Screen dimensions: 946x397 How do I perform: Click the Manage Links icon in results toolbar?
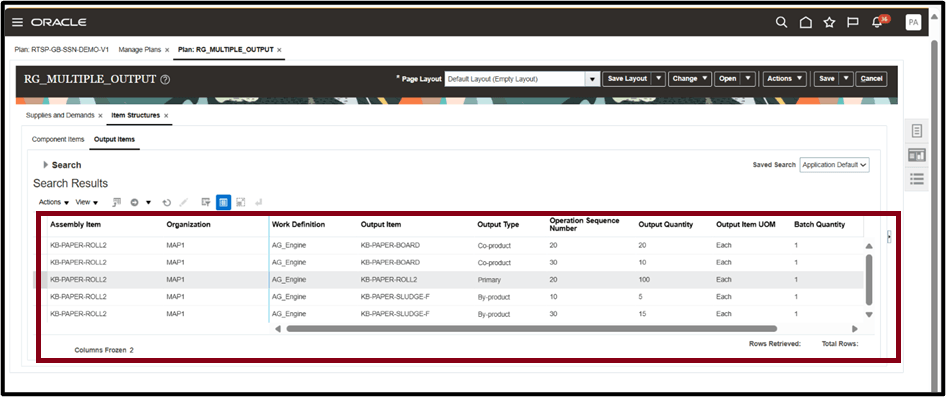pos(117,203)
